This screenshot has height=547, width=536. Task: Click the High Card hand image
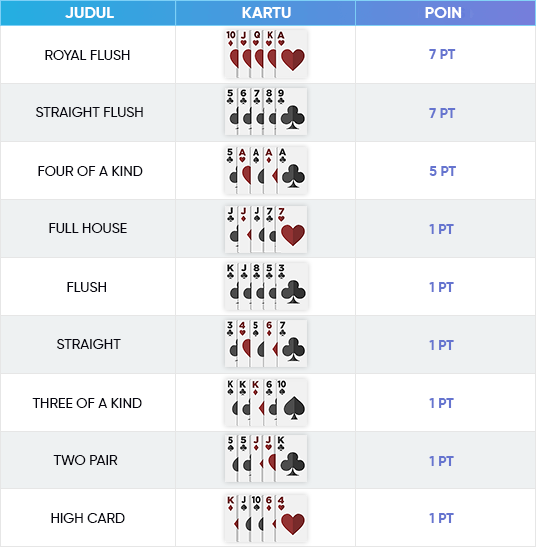266,518
